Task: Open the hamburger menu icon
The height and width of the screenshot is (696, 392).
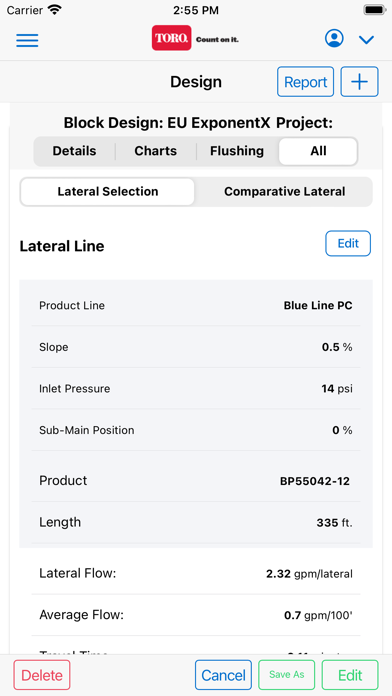Action: [x=28, y=40]
